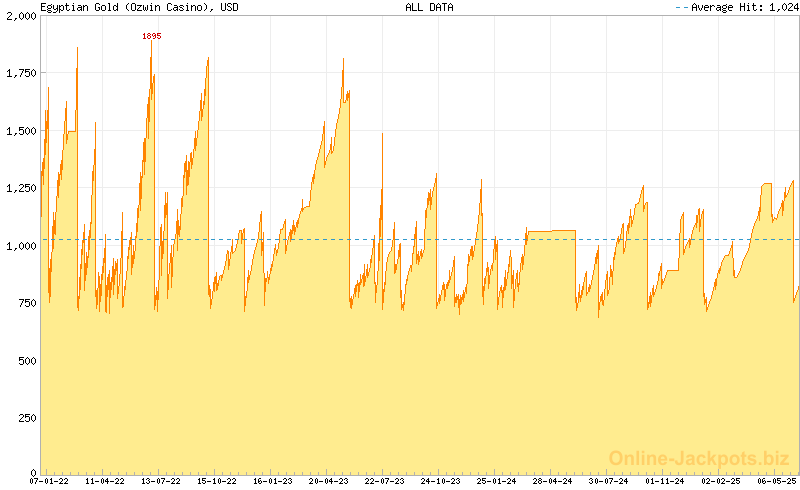Select the 28-04-24 date tick label
The width and height of the screenshot is (800, 490).
(x=552, y=481)
